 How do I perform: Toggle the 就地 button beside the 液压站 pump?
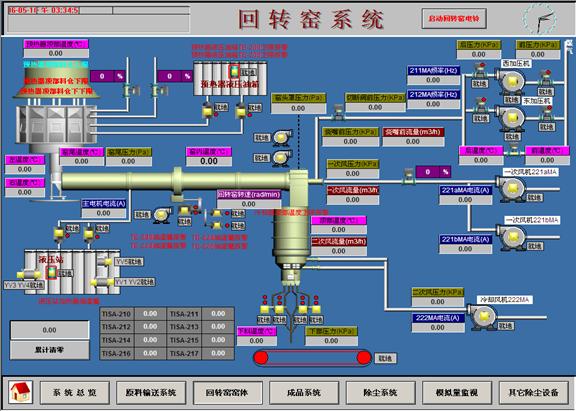coord(65,274)
